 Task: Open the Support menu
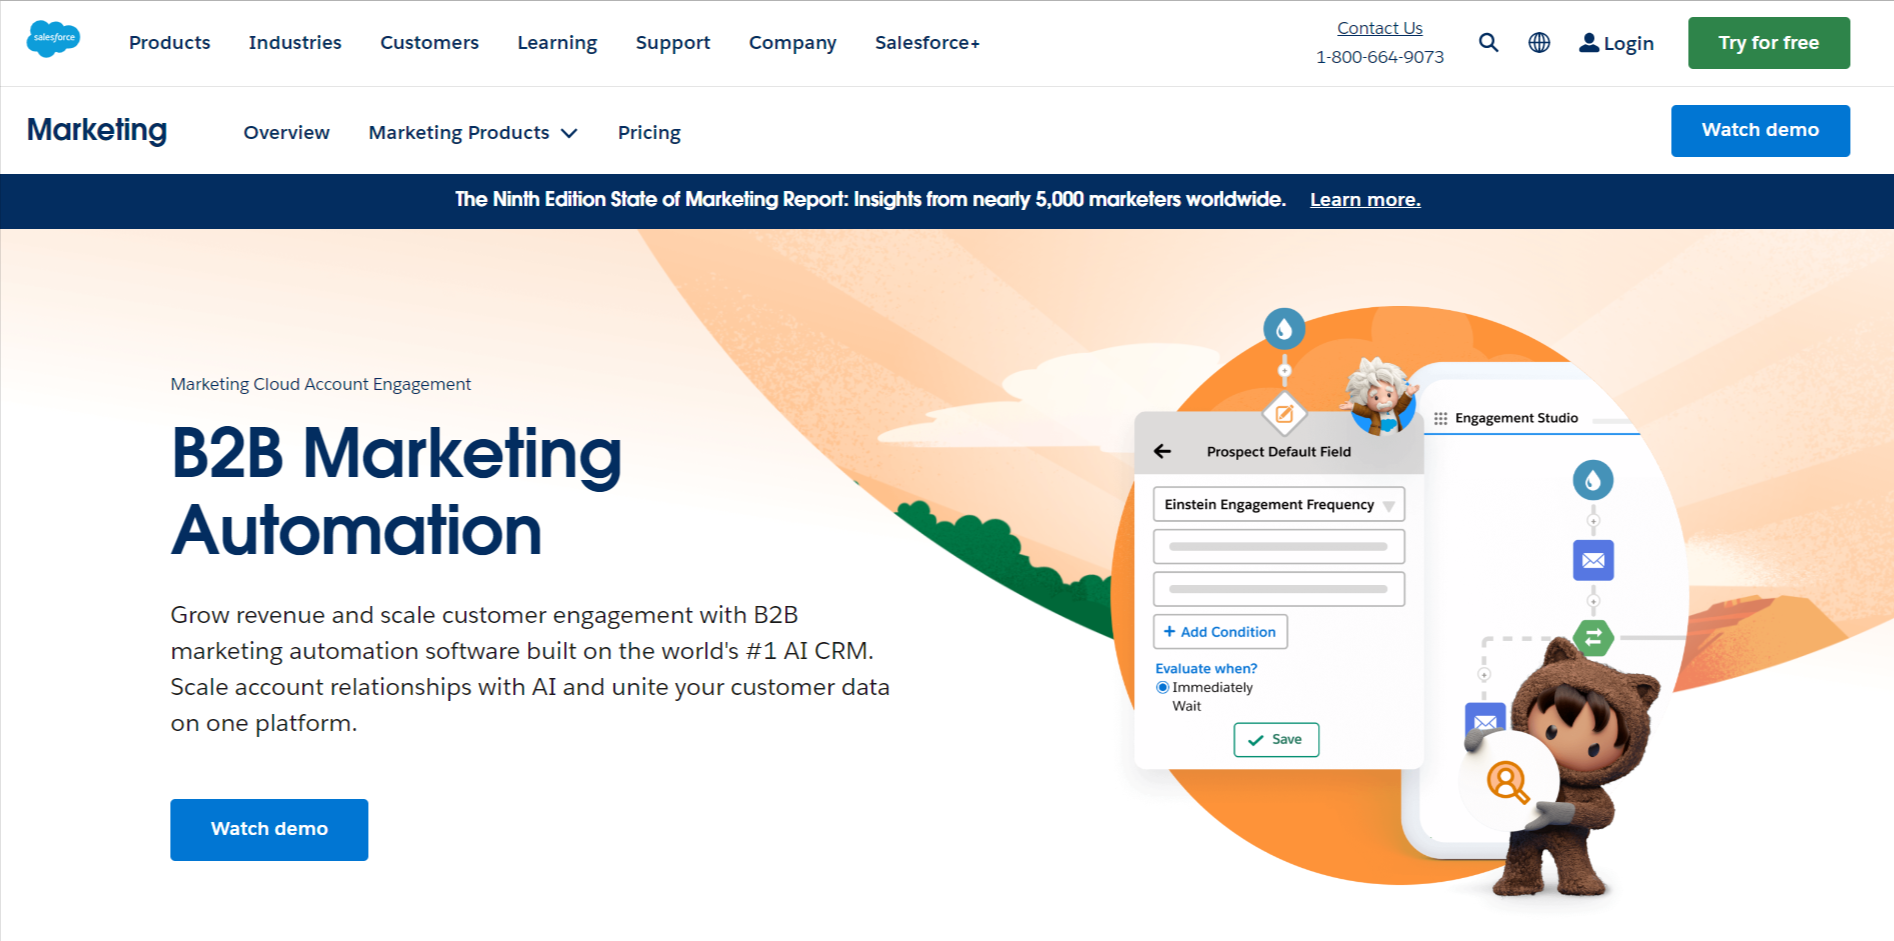(673, 42)
